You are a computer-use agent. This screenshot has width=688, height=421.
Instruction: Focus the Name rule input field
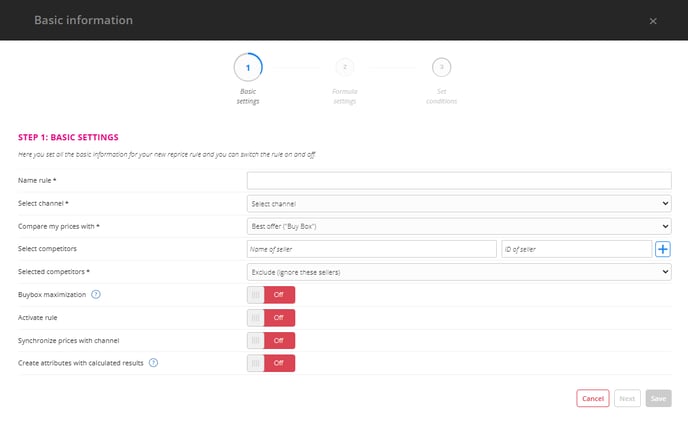pos(459,180)
